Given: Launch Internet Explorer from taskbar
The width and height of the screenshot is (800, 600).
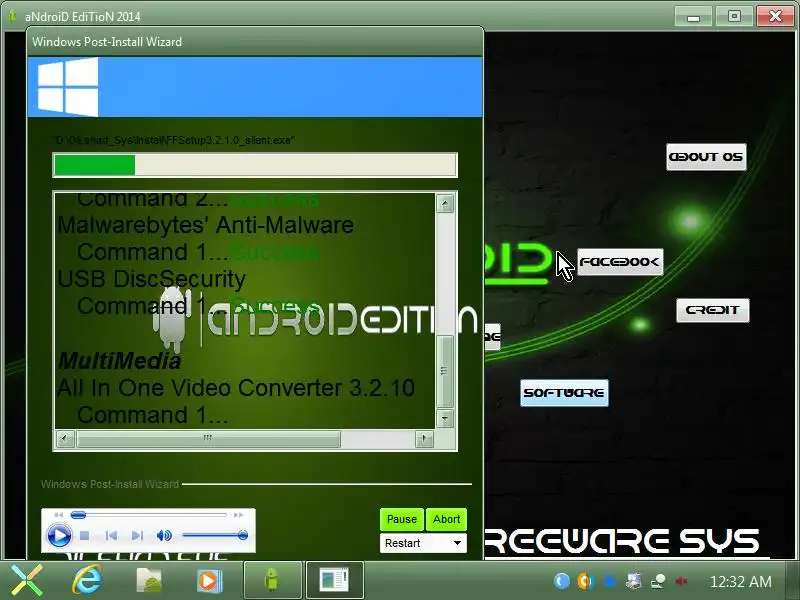Looking at the screenshot, I should [x=87, y=581].
